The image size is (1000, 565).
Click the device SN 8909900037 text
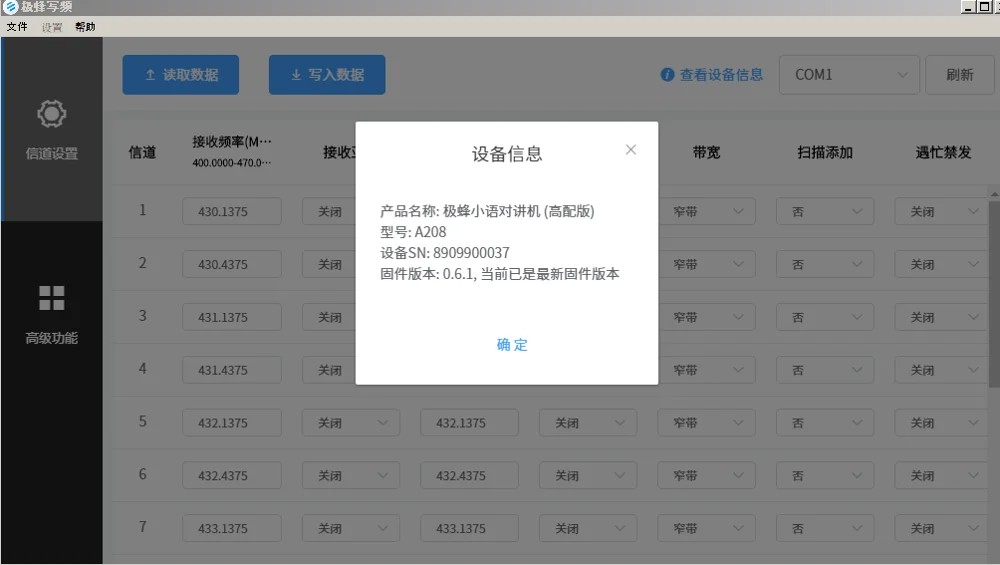[445, 253]
